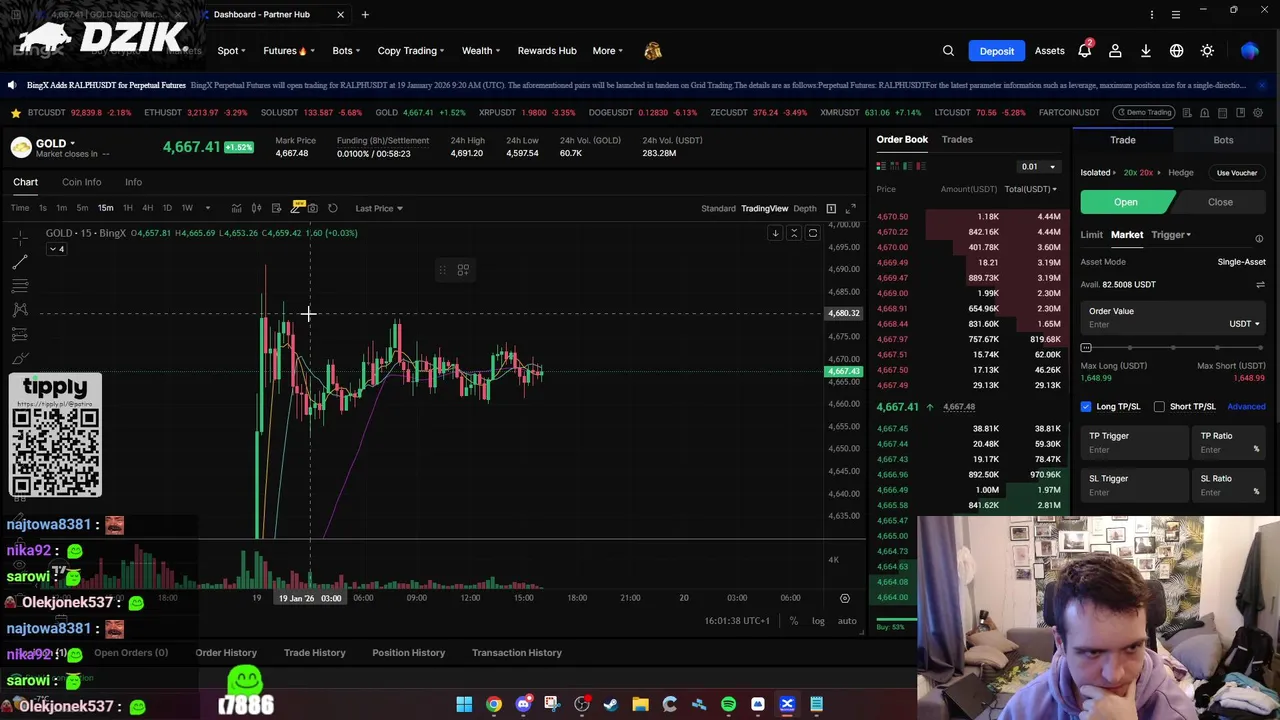Image resolution: width=1280 pixels, height=720 pixels.
Task: Switch to Bots tab in trade panel
Action: (1223, 140)
